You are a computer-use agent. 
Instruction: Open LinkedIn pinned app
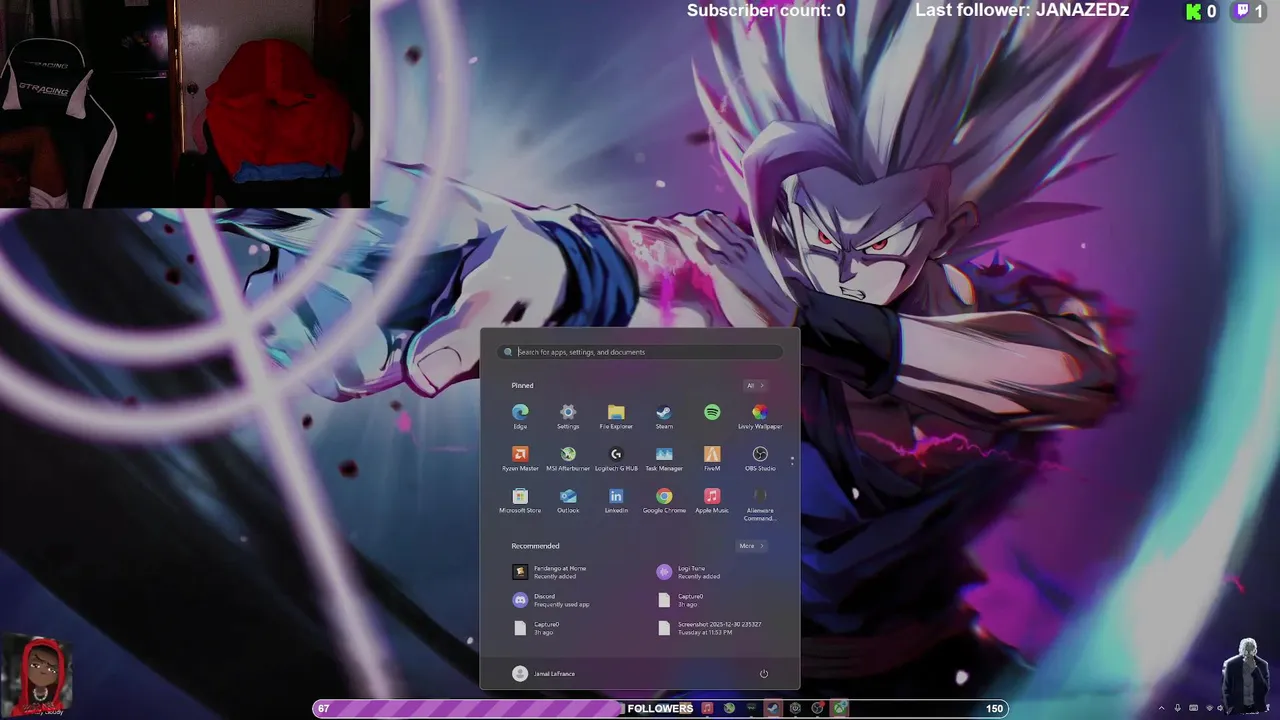point(616,500)
